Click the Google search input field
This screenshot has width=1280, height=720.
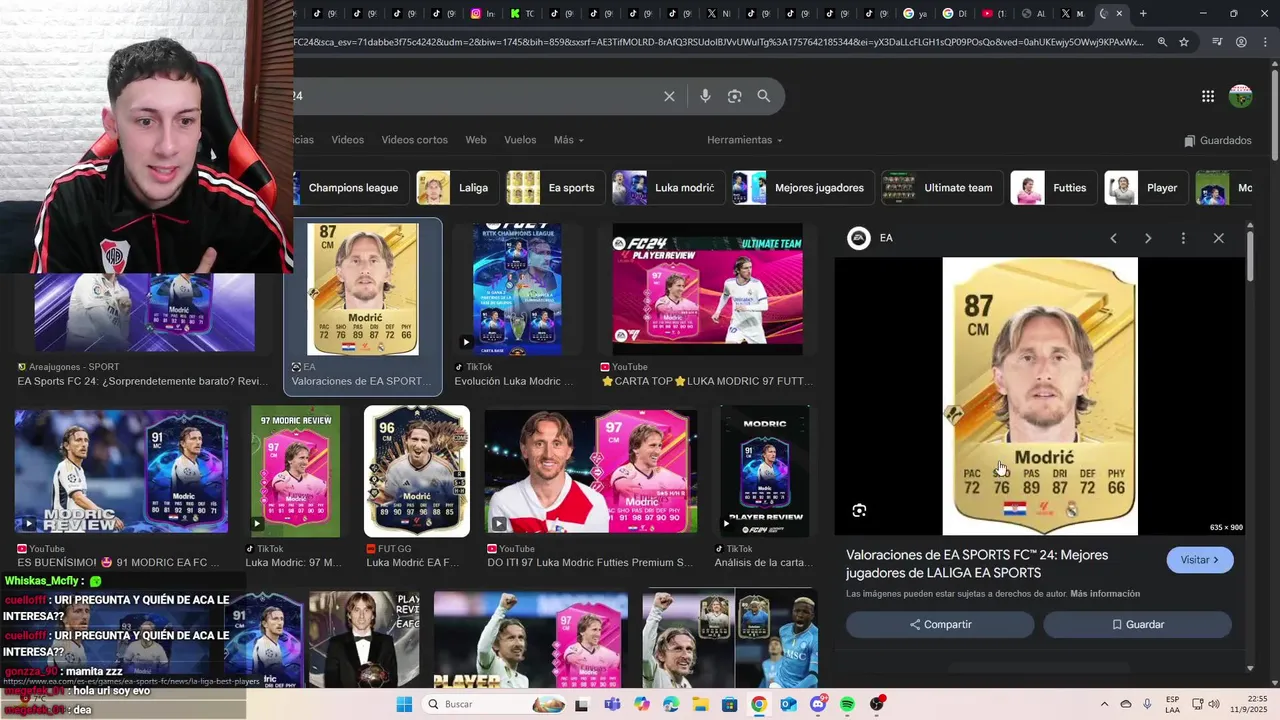pos(475,96)
